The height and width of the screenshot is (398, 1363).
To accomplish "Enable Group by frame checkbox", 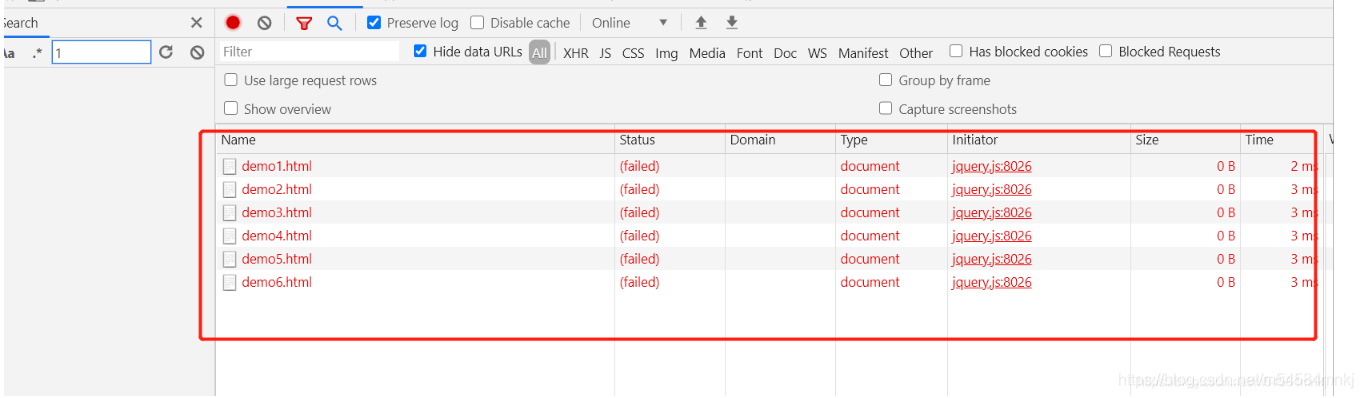I will tap(885, 80).
